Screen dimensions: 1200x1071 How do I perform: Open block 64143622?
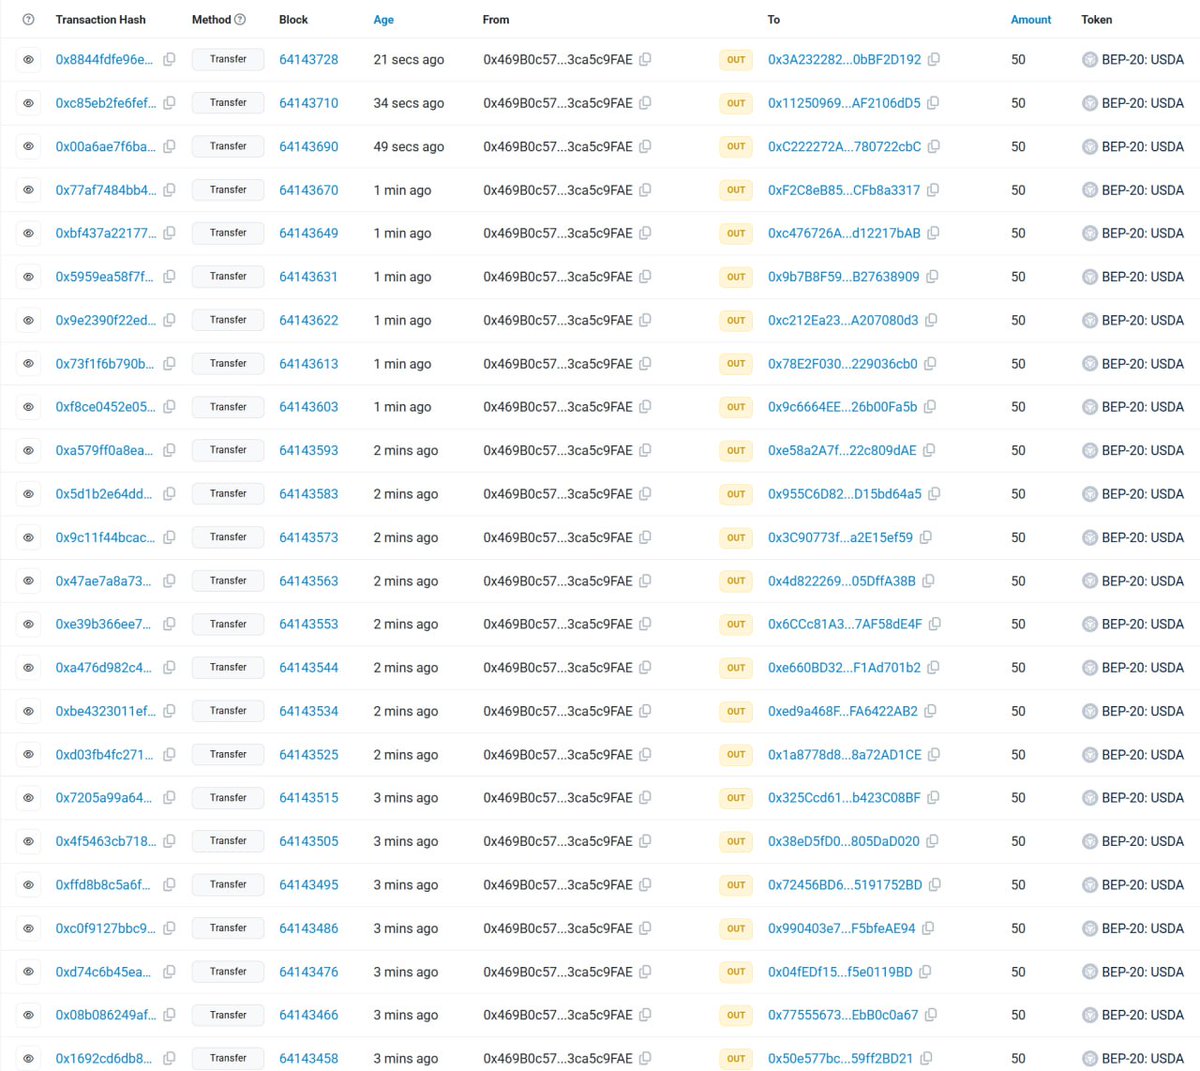[309, 320]
